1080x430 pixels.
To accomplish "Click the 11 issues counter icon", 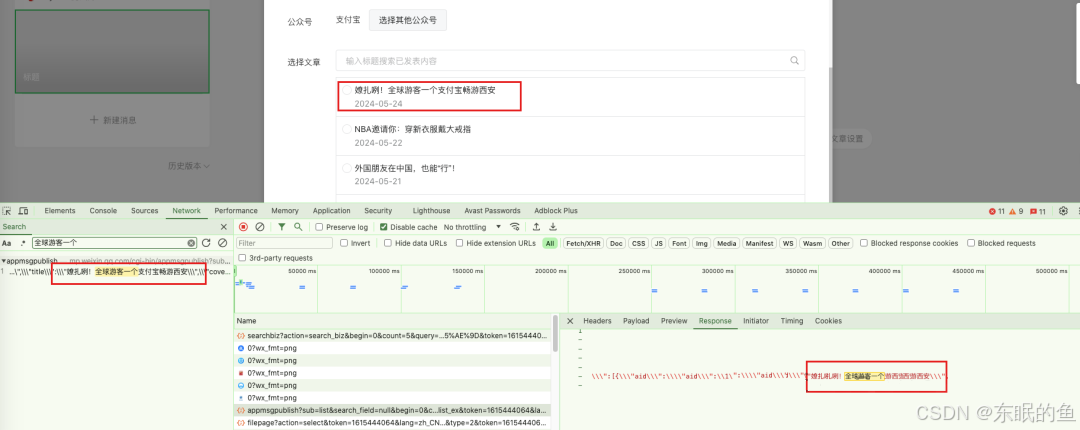I will click(x=1038, y=212).
